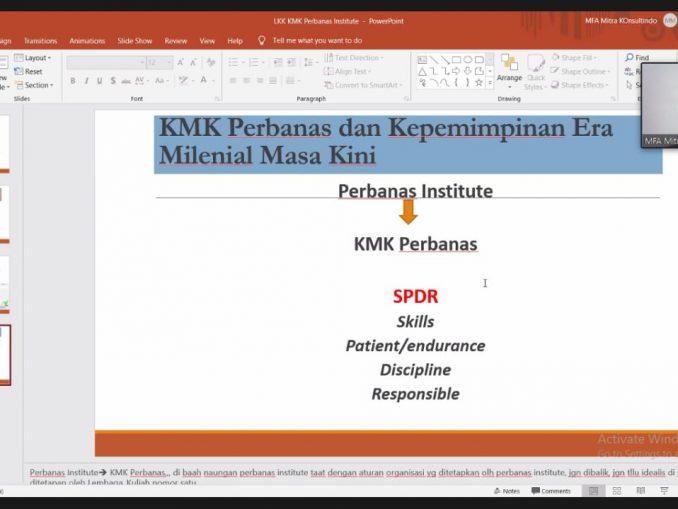This screenshot has height=509, width=678.
Task: Click Reset slide button
Action: tap(29, 71)
